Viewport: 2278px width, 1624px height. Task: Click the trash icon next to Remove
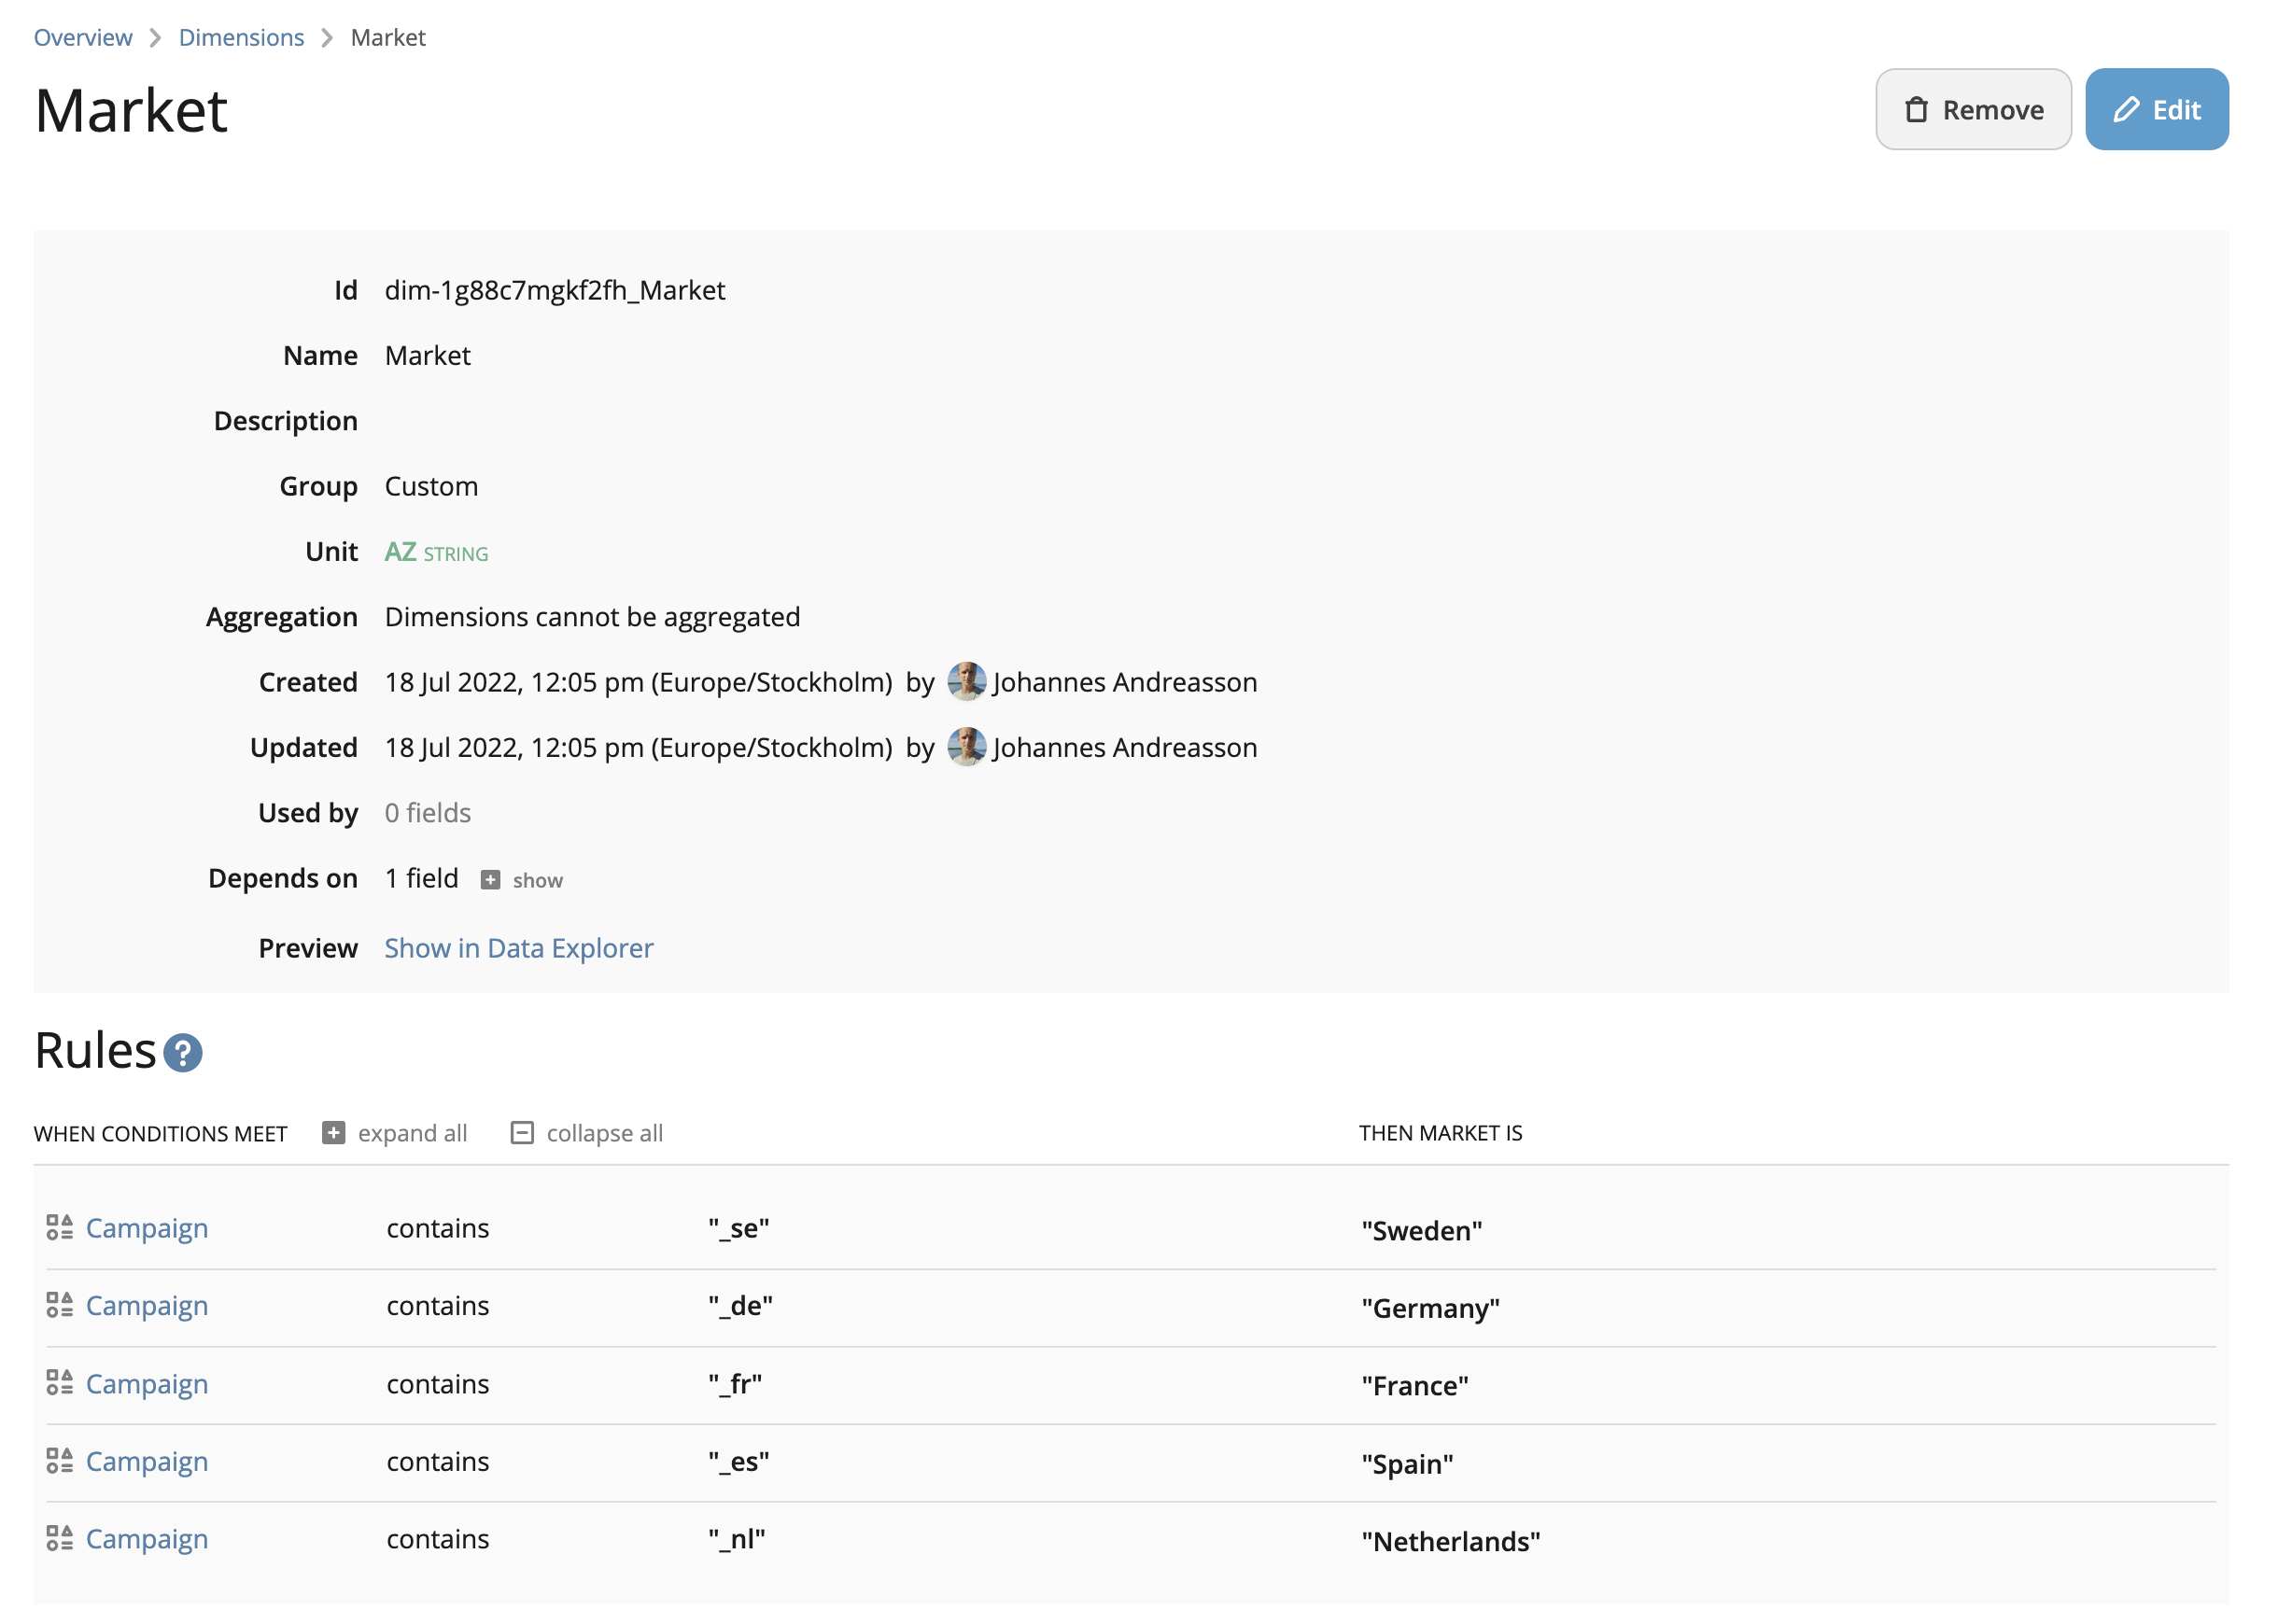(x=1918, y=109)
